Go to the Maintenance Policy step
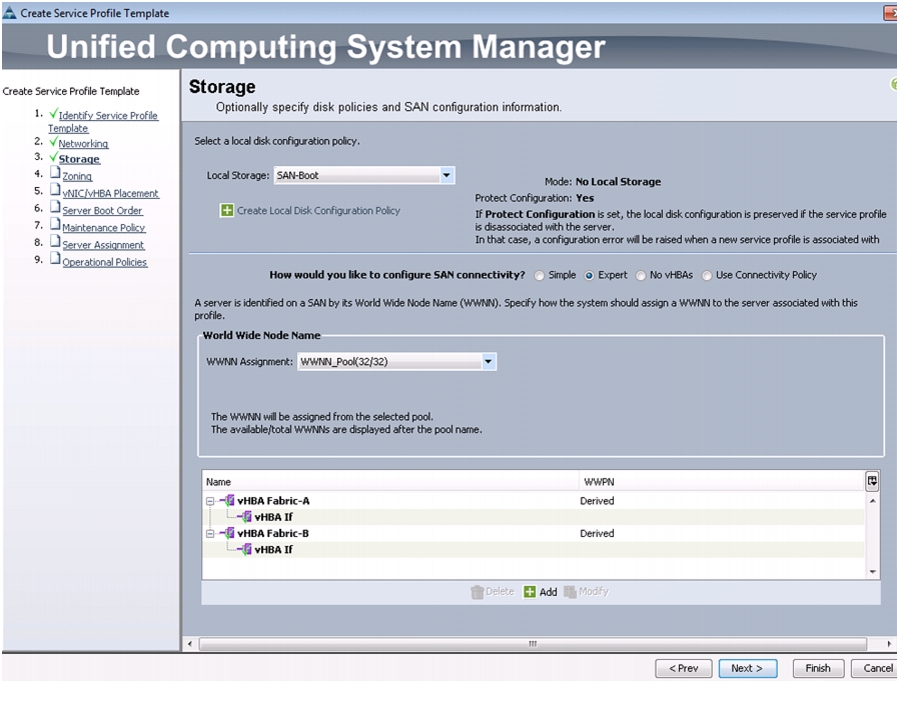 tap(104, 228)
